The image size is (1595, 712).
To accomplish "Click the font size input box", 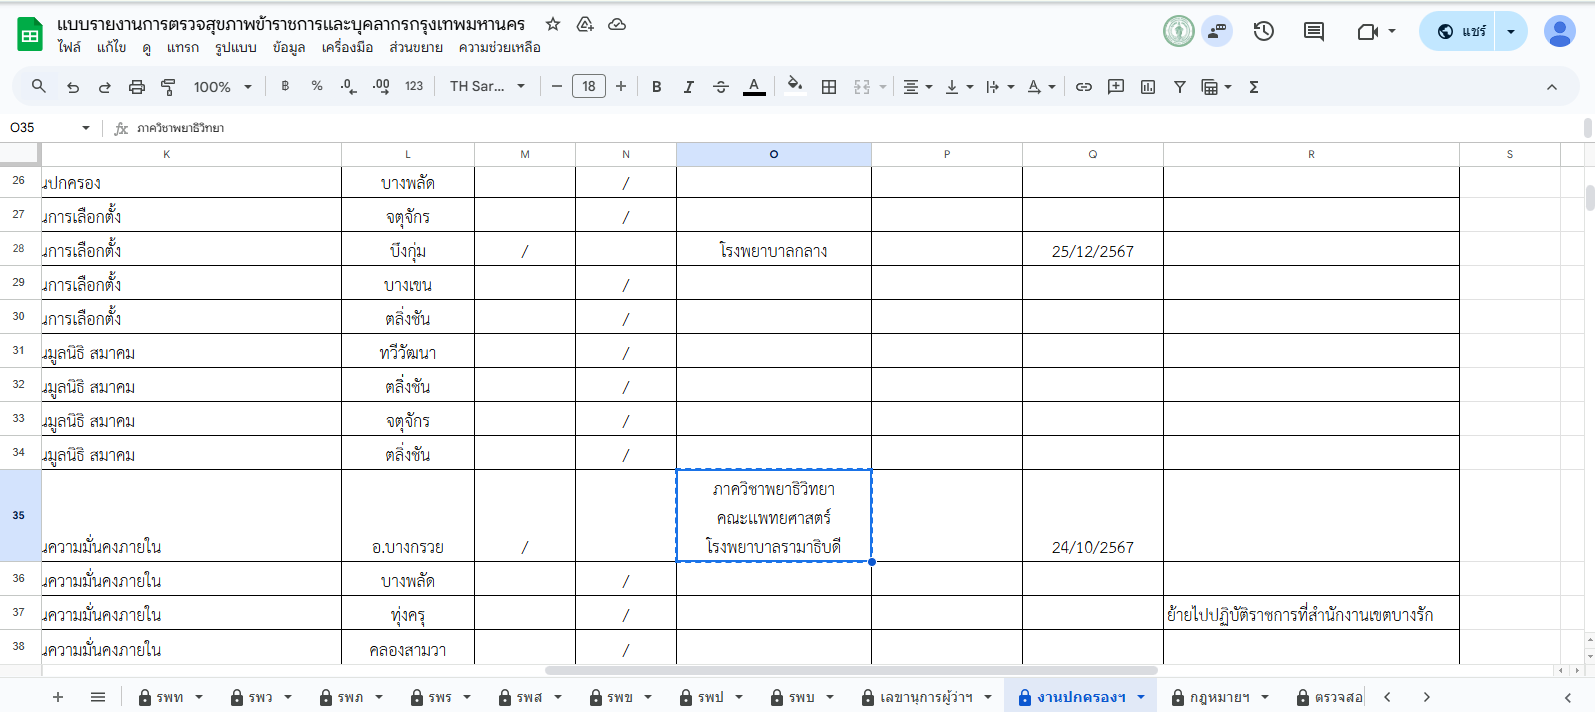I will [x=589, y=87].
